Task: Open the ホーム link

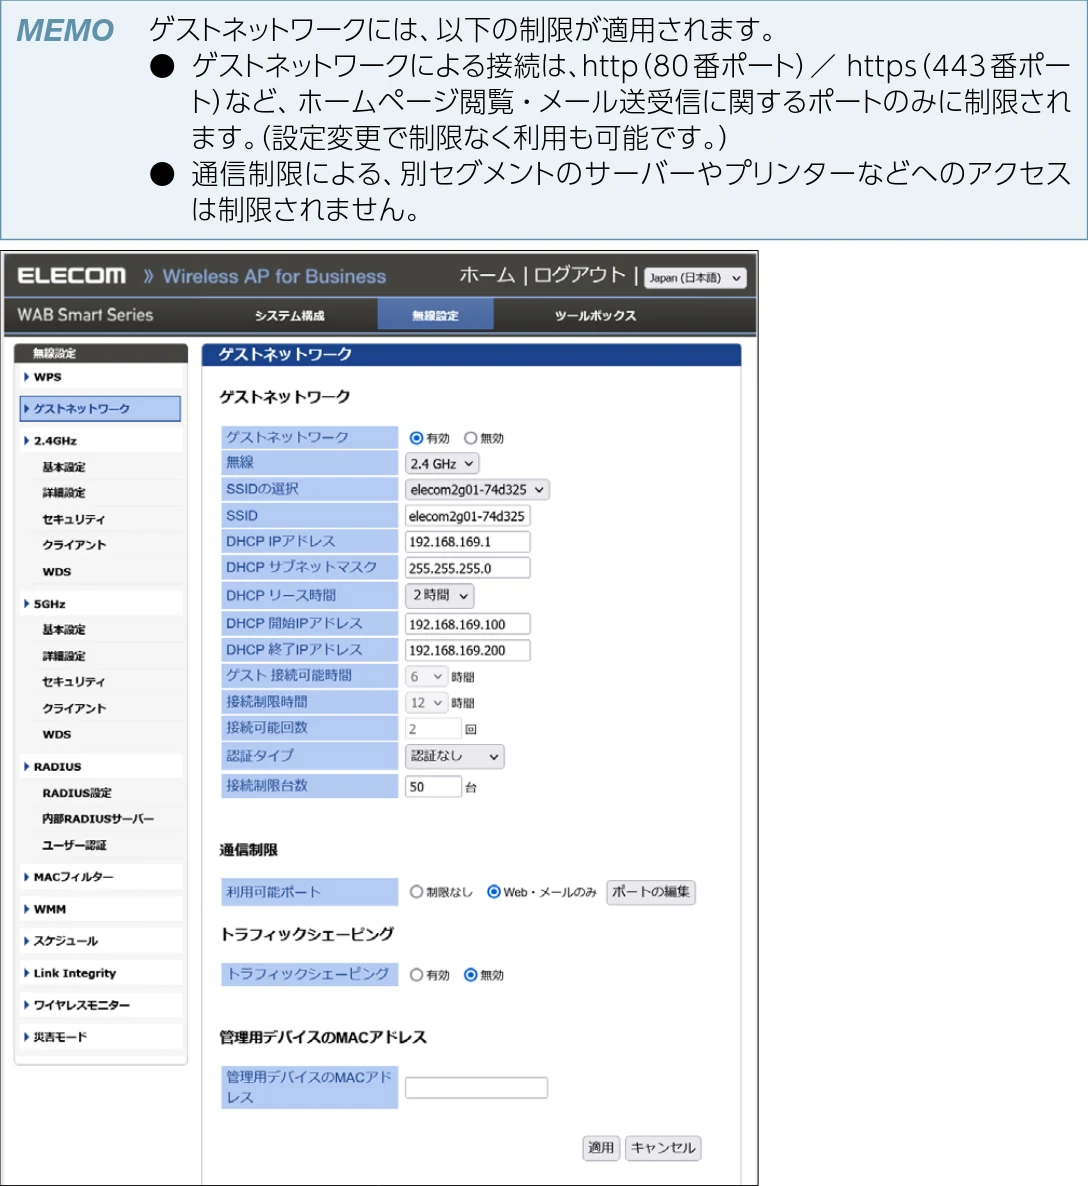Action: (487, 275)
